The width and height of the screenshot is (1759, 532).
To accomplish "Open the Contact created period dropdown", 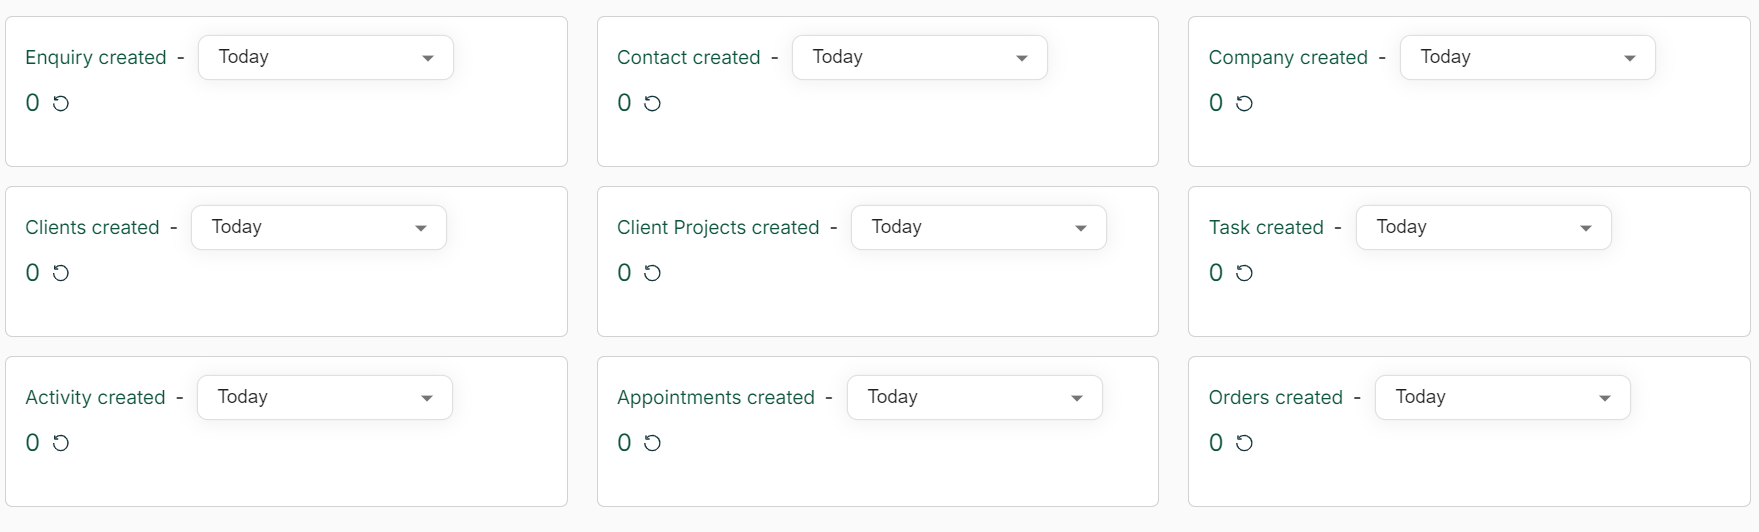I will (x=919, y=58).
